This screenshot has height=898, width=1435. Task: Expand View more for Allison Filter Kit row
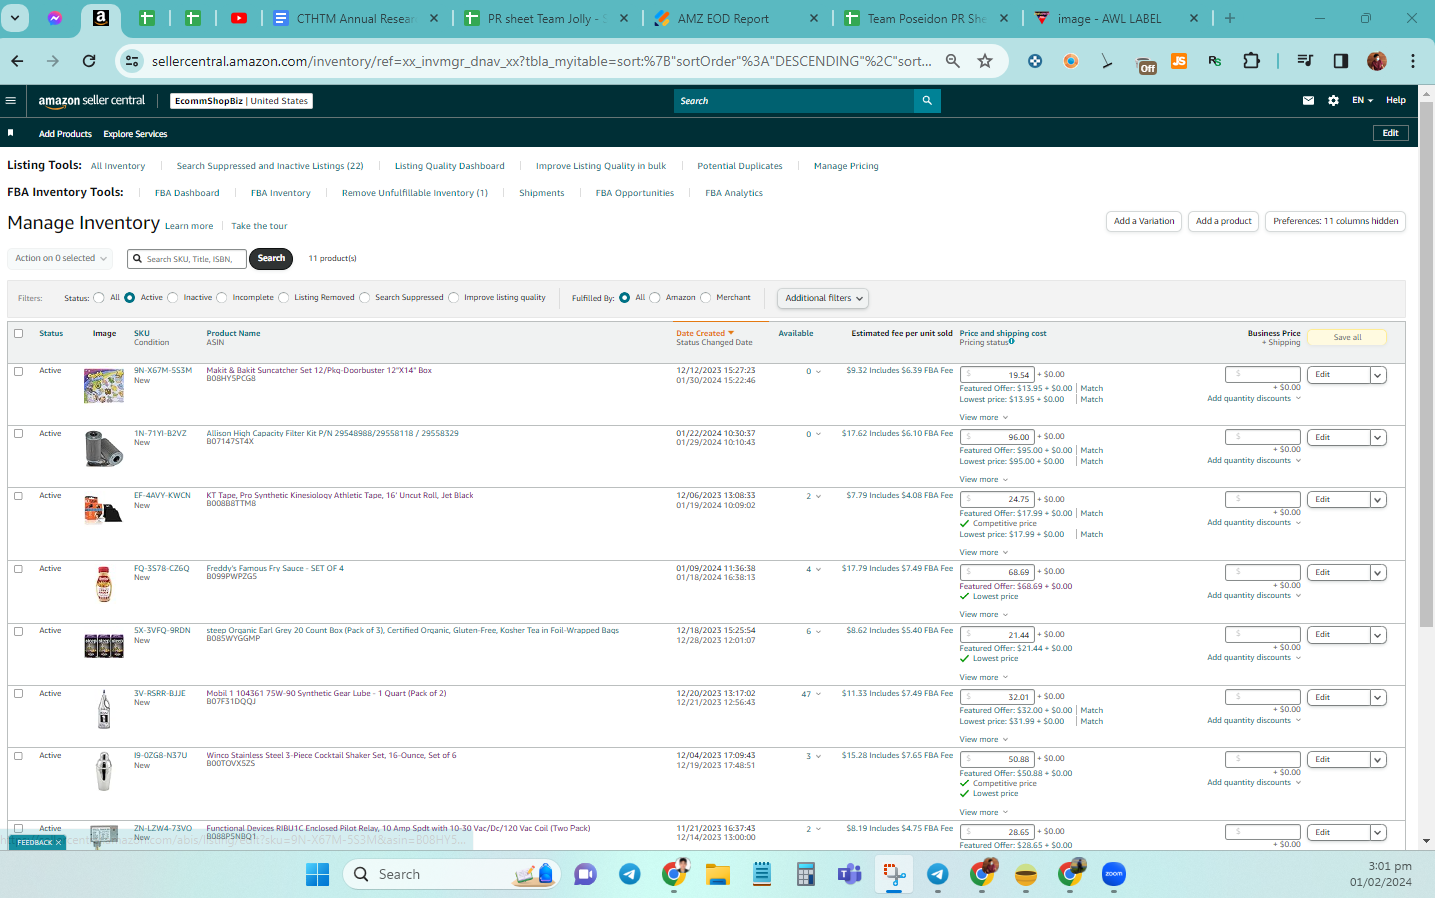coord(984,480)
